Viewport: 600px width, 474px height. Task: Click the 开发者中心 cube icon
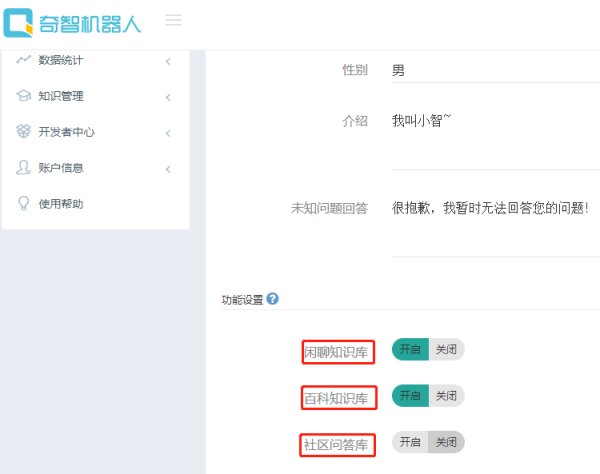pos(23,132)
